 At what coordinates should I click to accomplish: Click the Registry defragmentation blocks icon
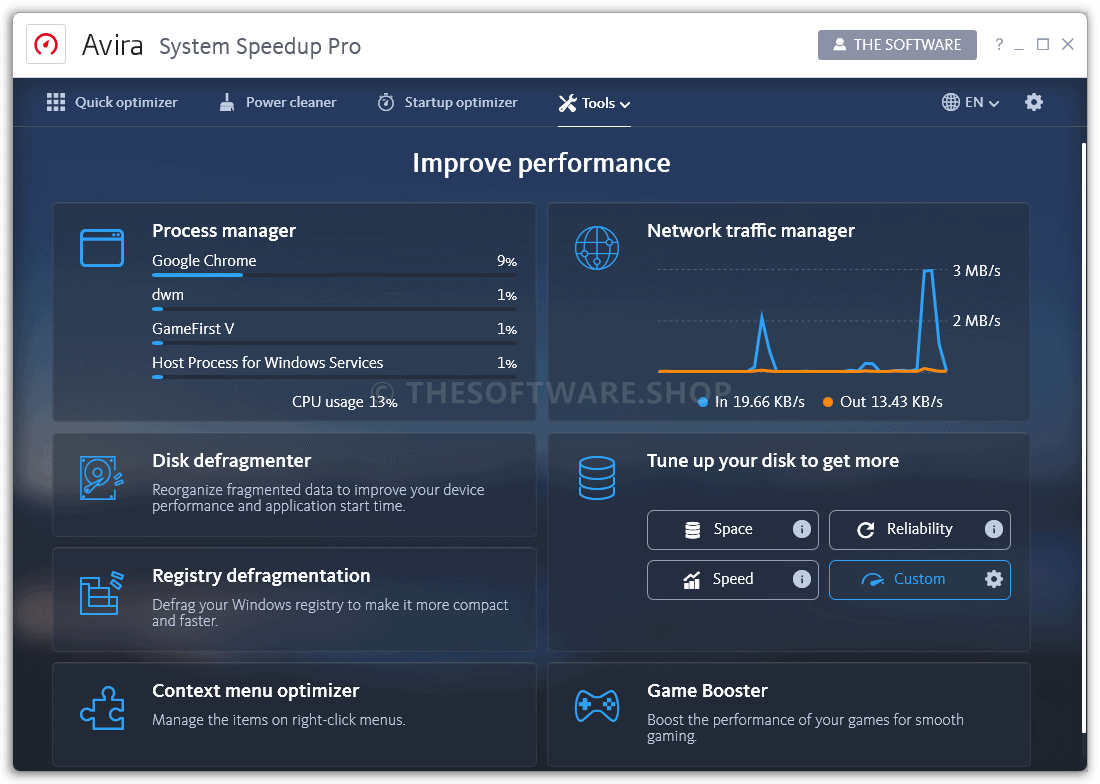click(x=102, y=593)
